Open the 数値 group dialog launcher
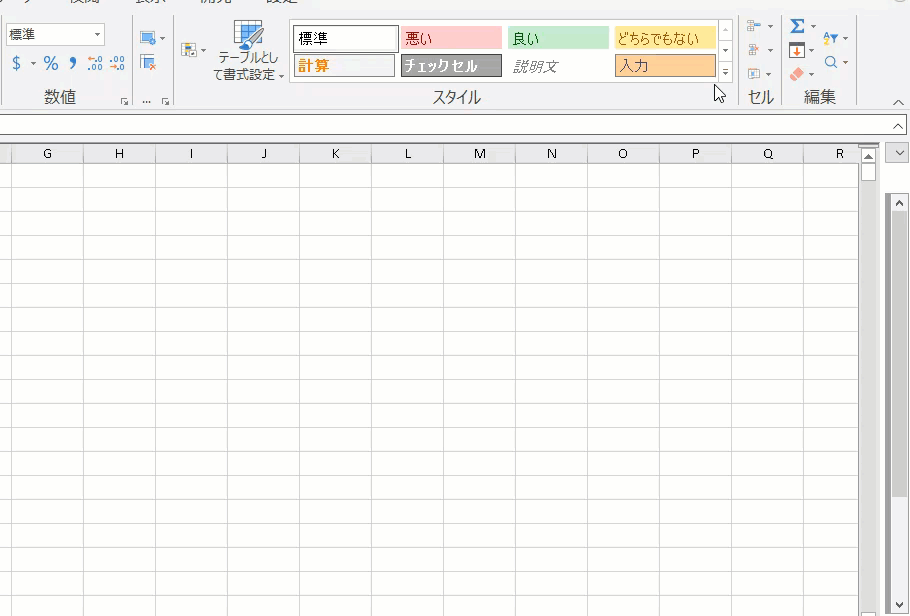910x616 pixels. click(x=124, y=102)
